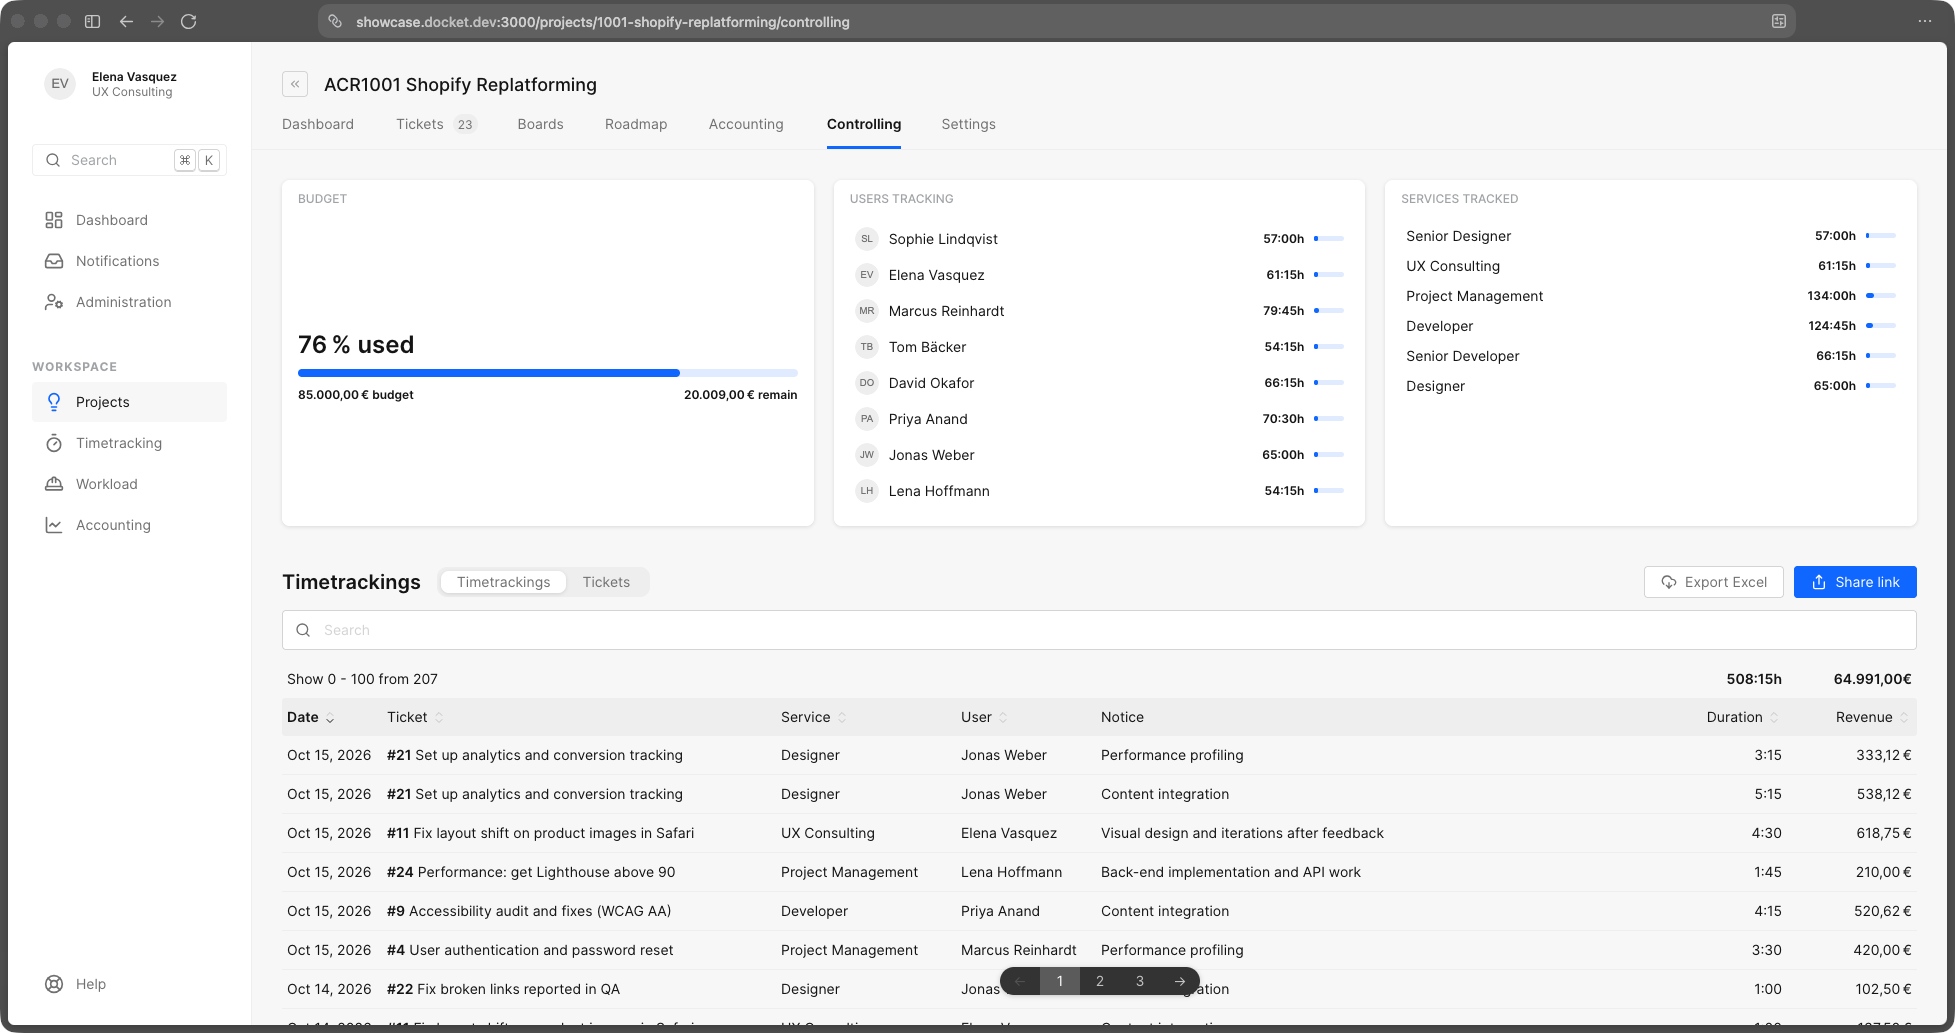Screen dimensions: 1955x1033
Task: Sort table by Date column
Action: 311,717
